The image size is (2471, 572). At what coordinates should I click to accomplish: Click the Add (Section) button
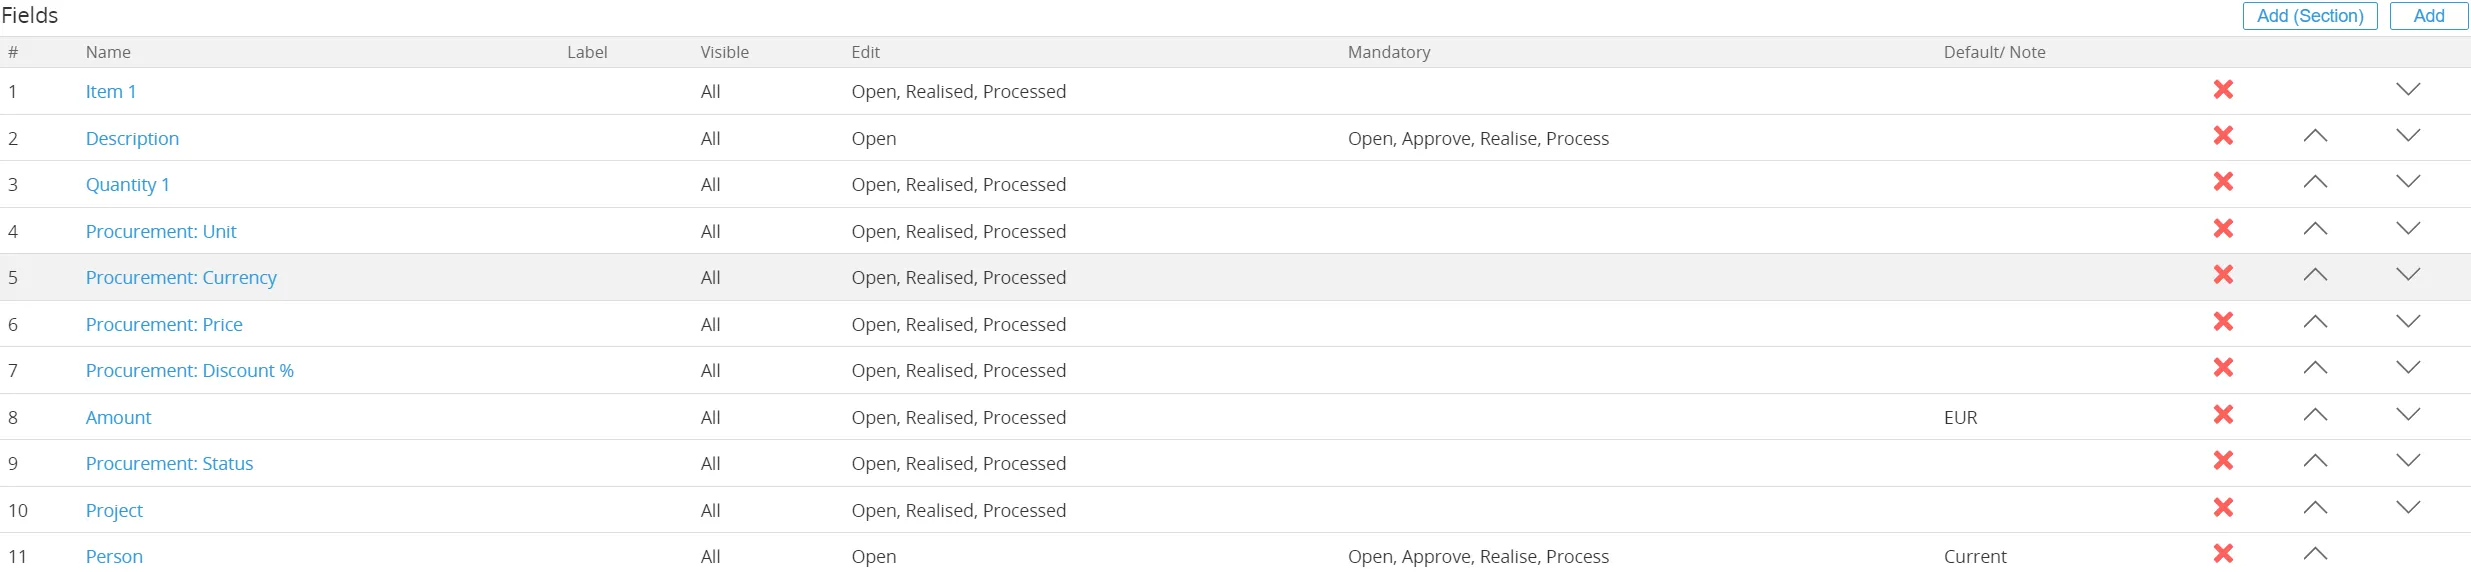(x=2310, y=16)
